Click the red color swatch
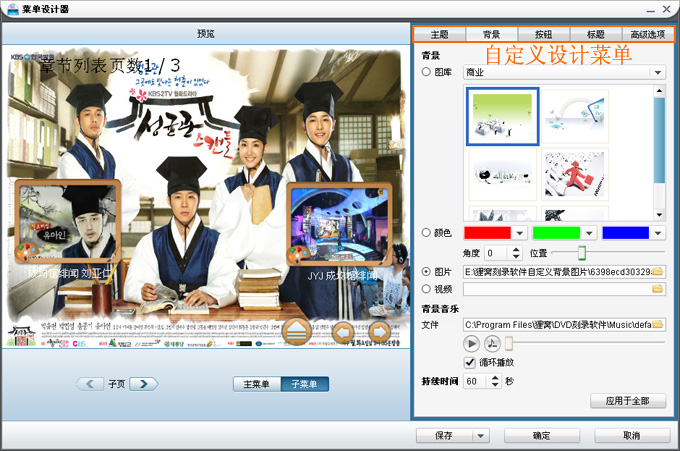This screenshot has width=680, height=451. click(x=487, y=233)
